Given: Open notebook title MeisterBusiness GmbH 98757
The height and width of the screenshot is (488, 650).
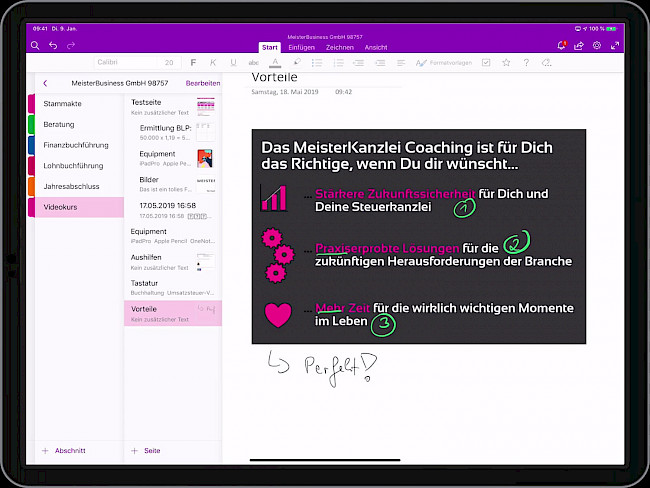Looking at the screenshot, I should pyautogui.click(x=120, y=83).
